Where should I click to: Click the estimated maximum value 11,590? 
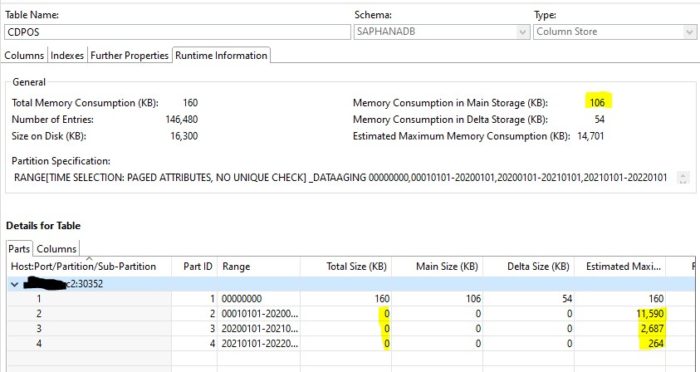point(650,313)
